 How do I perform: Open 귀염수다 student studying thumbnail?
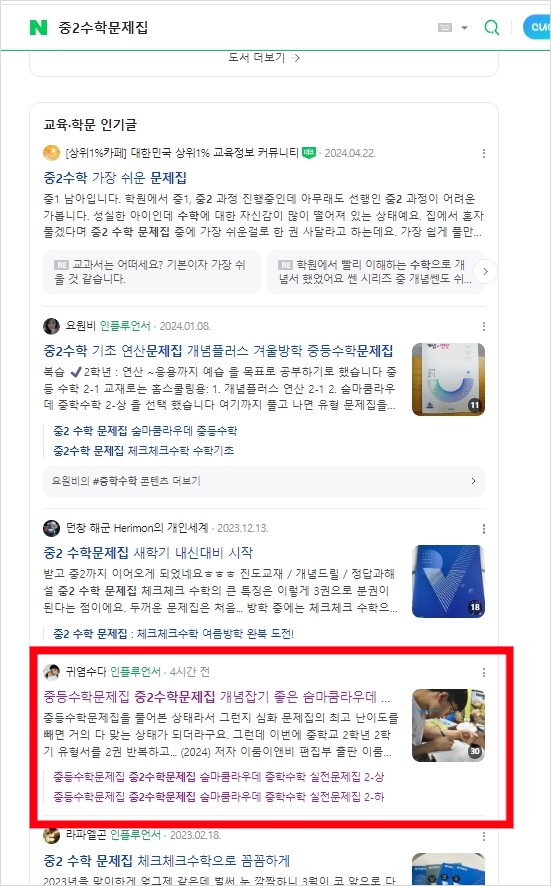[x=448, y=725]
